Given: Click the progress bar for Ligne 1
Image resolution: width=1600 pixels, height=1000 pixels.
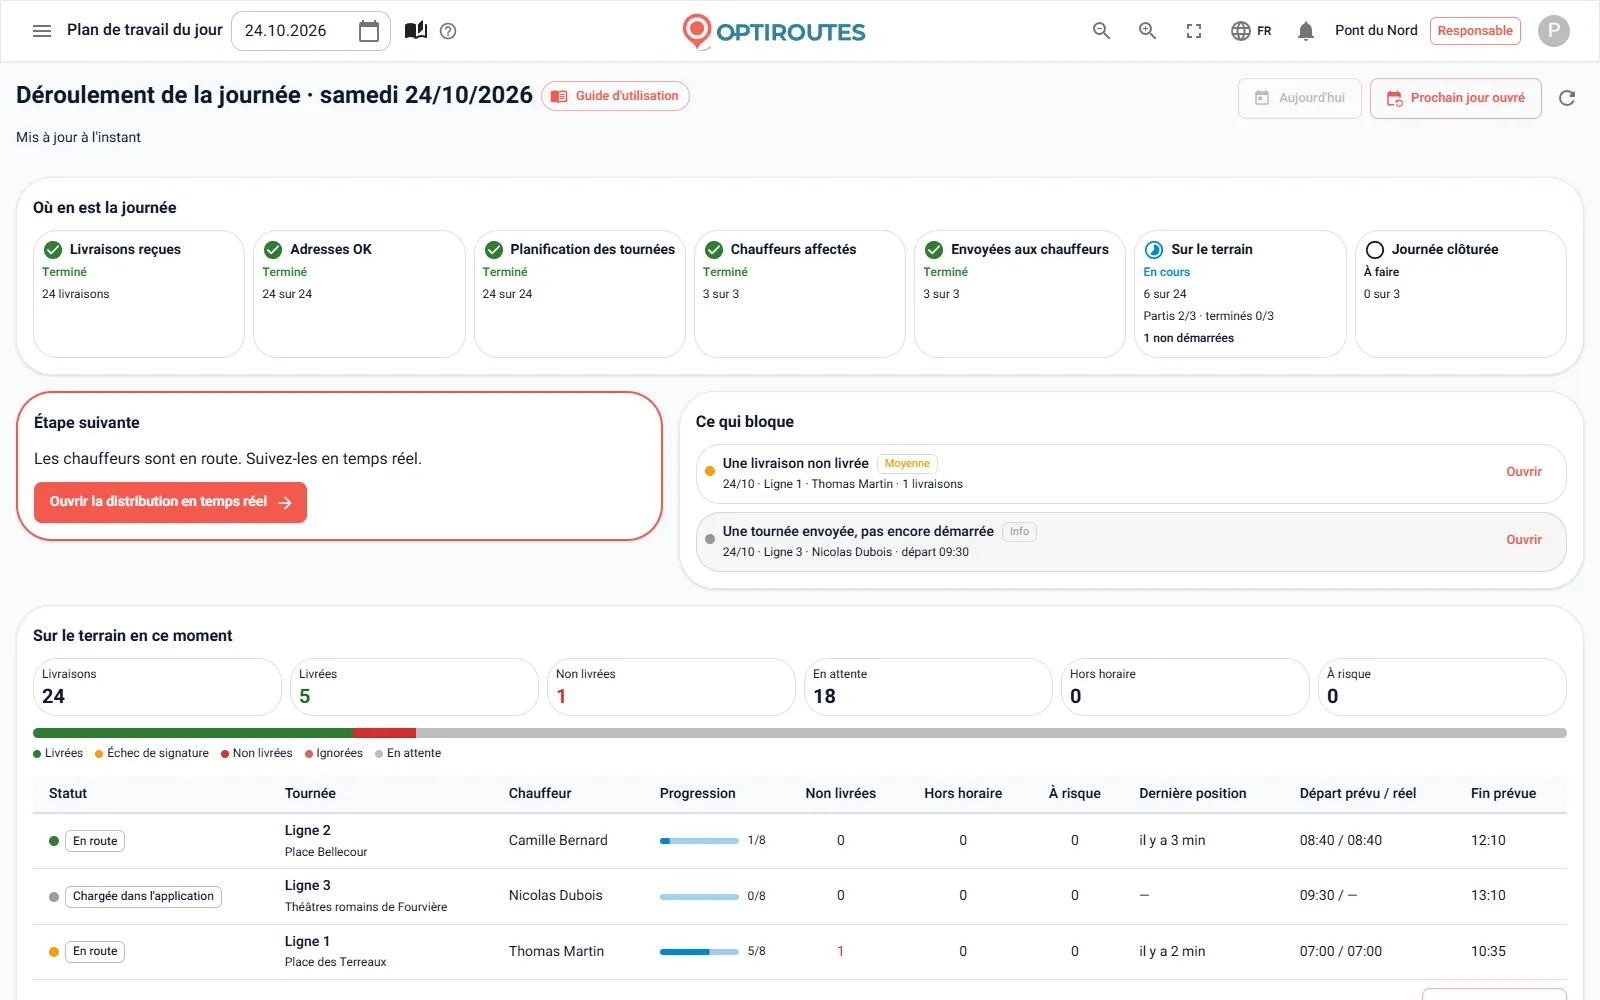Looking at the screenshot, I should (699, 952).
